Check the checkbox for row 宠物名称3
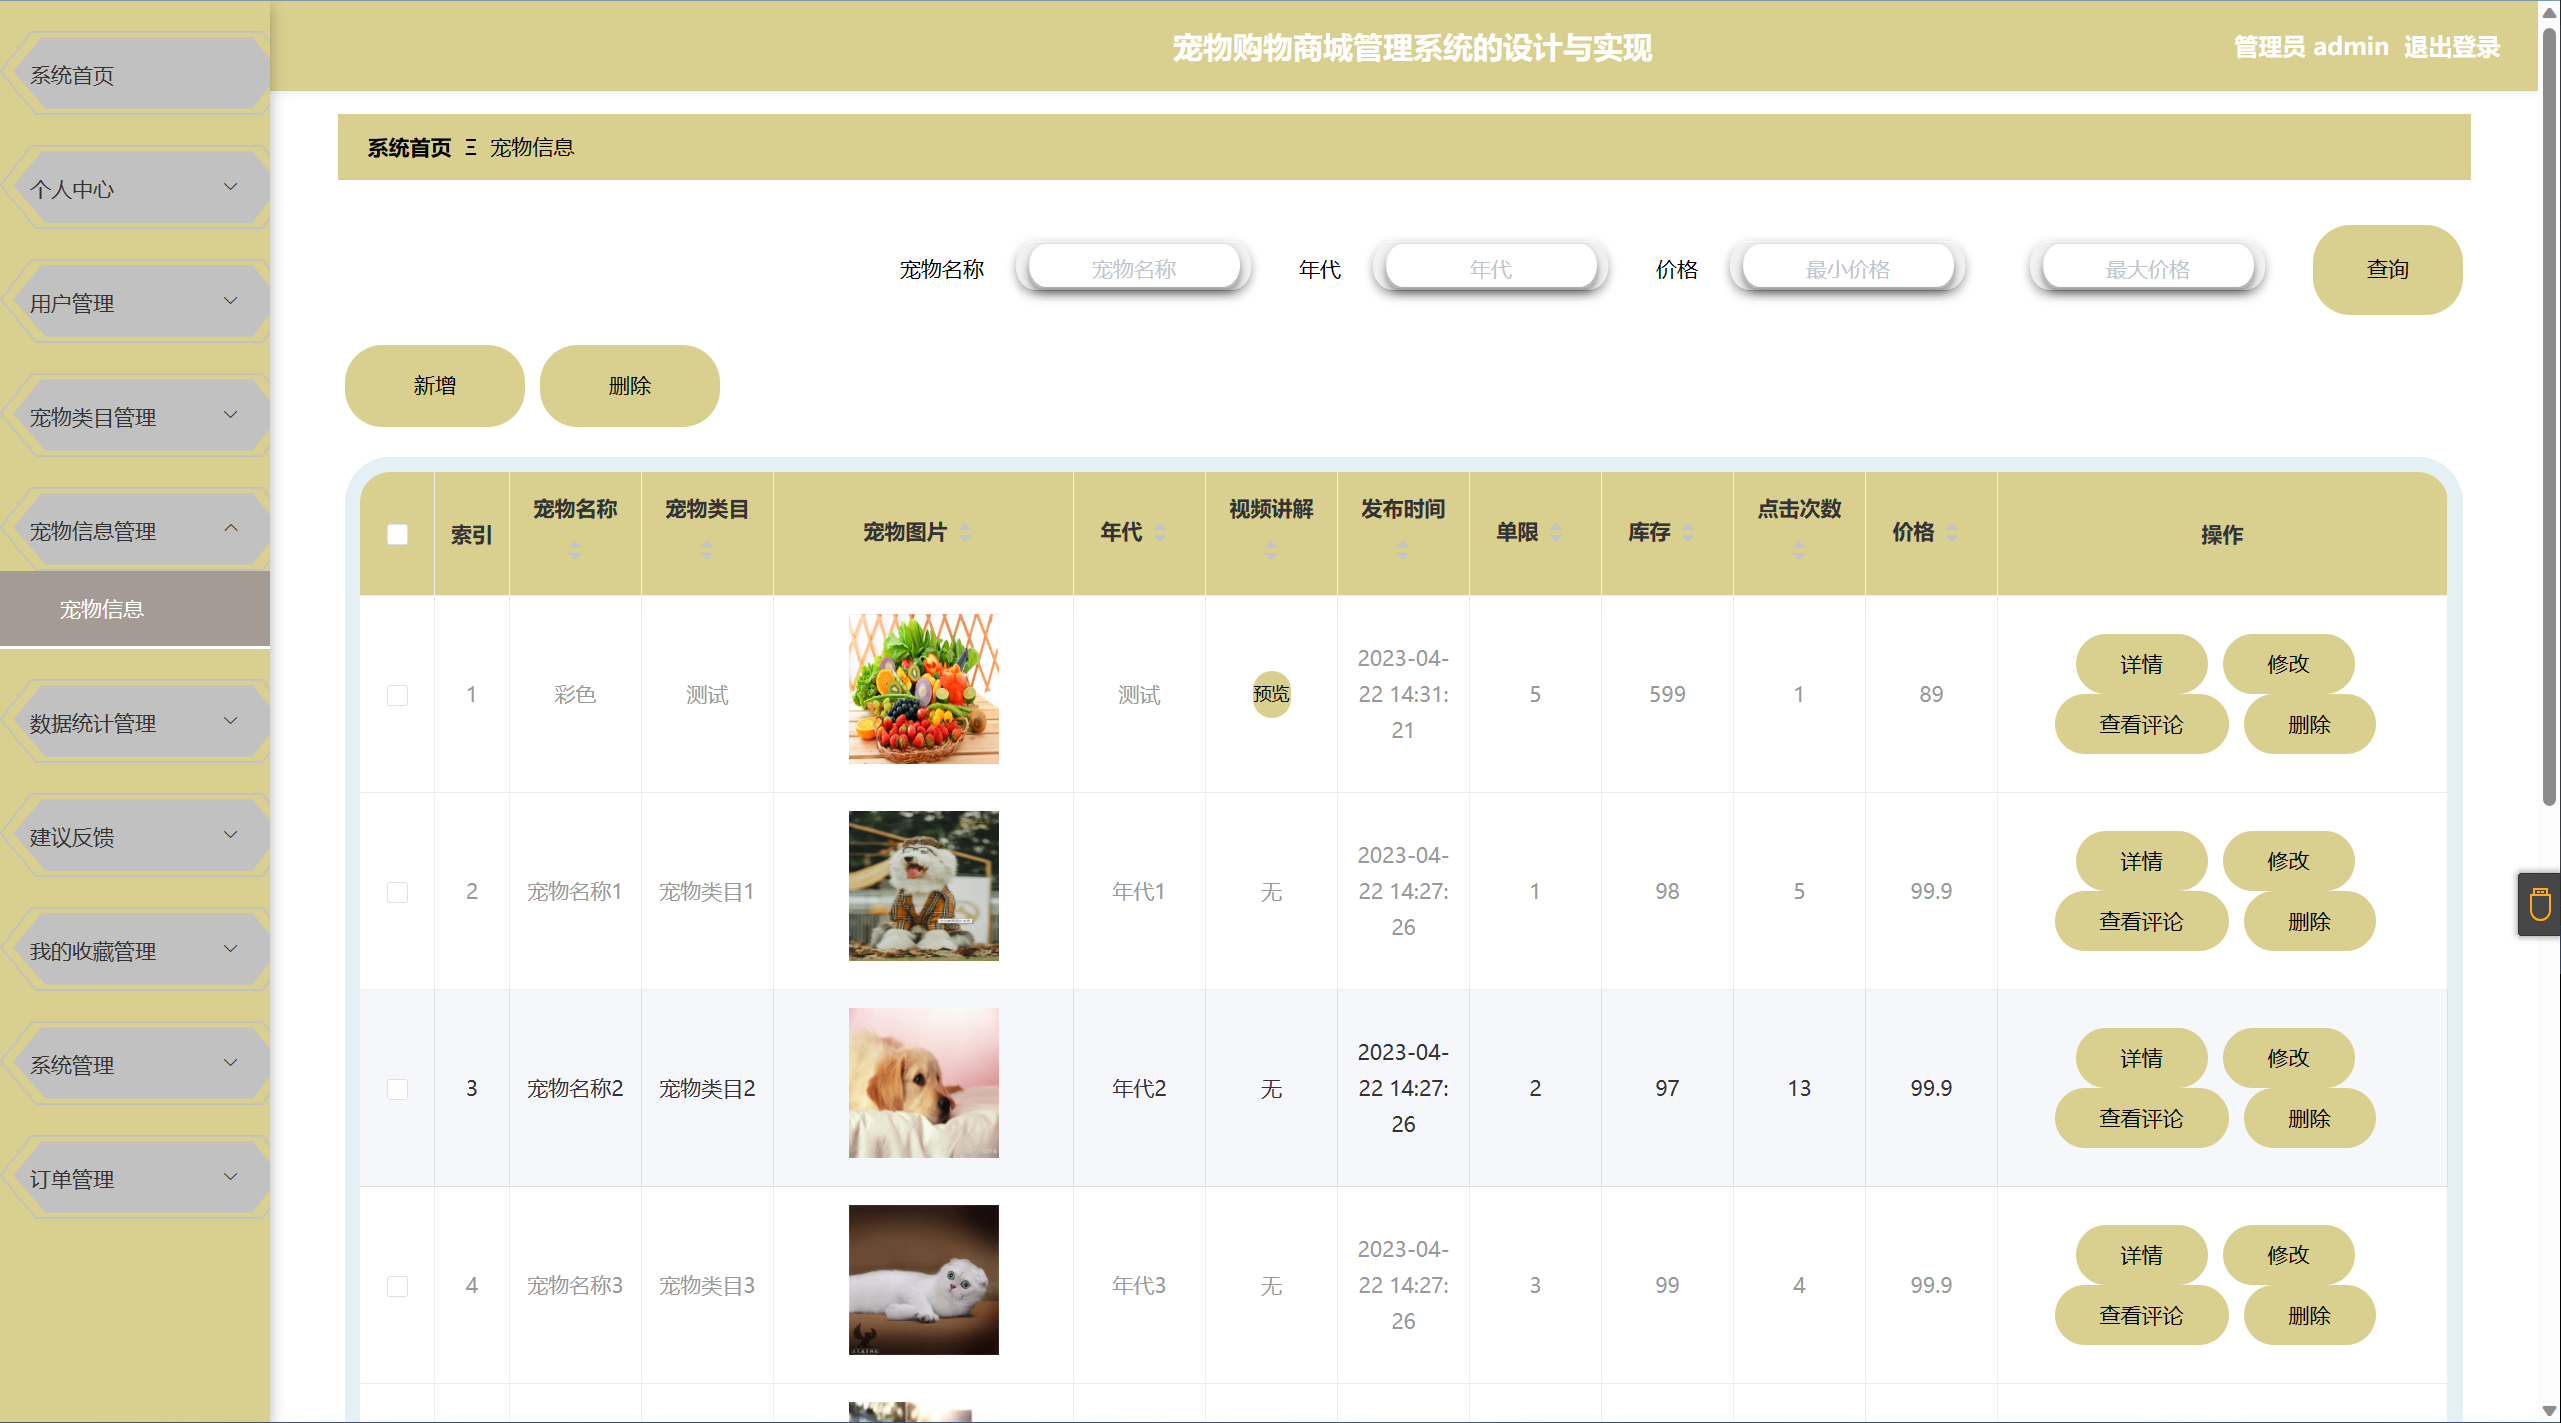This screenshot has height=1423, width=2561. (x=397, y=1286)
